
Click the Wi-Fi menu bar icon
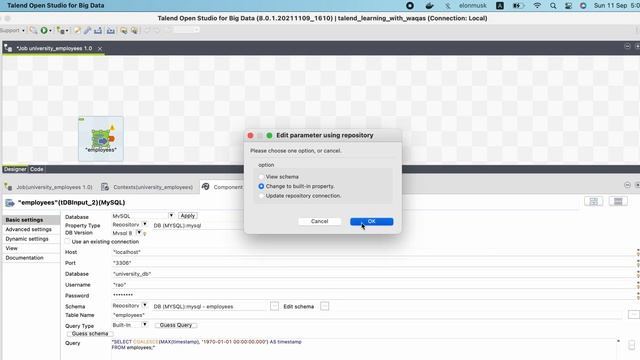point(537,5)
